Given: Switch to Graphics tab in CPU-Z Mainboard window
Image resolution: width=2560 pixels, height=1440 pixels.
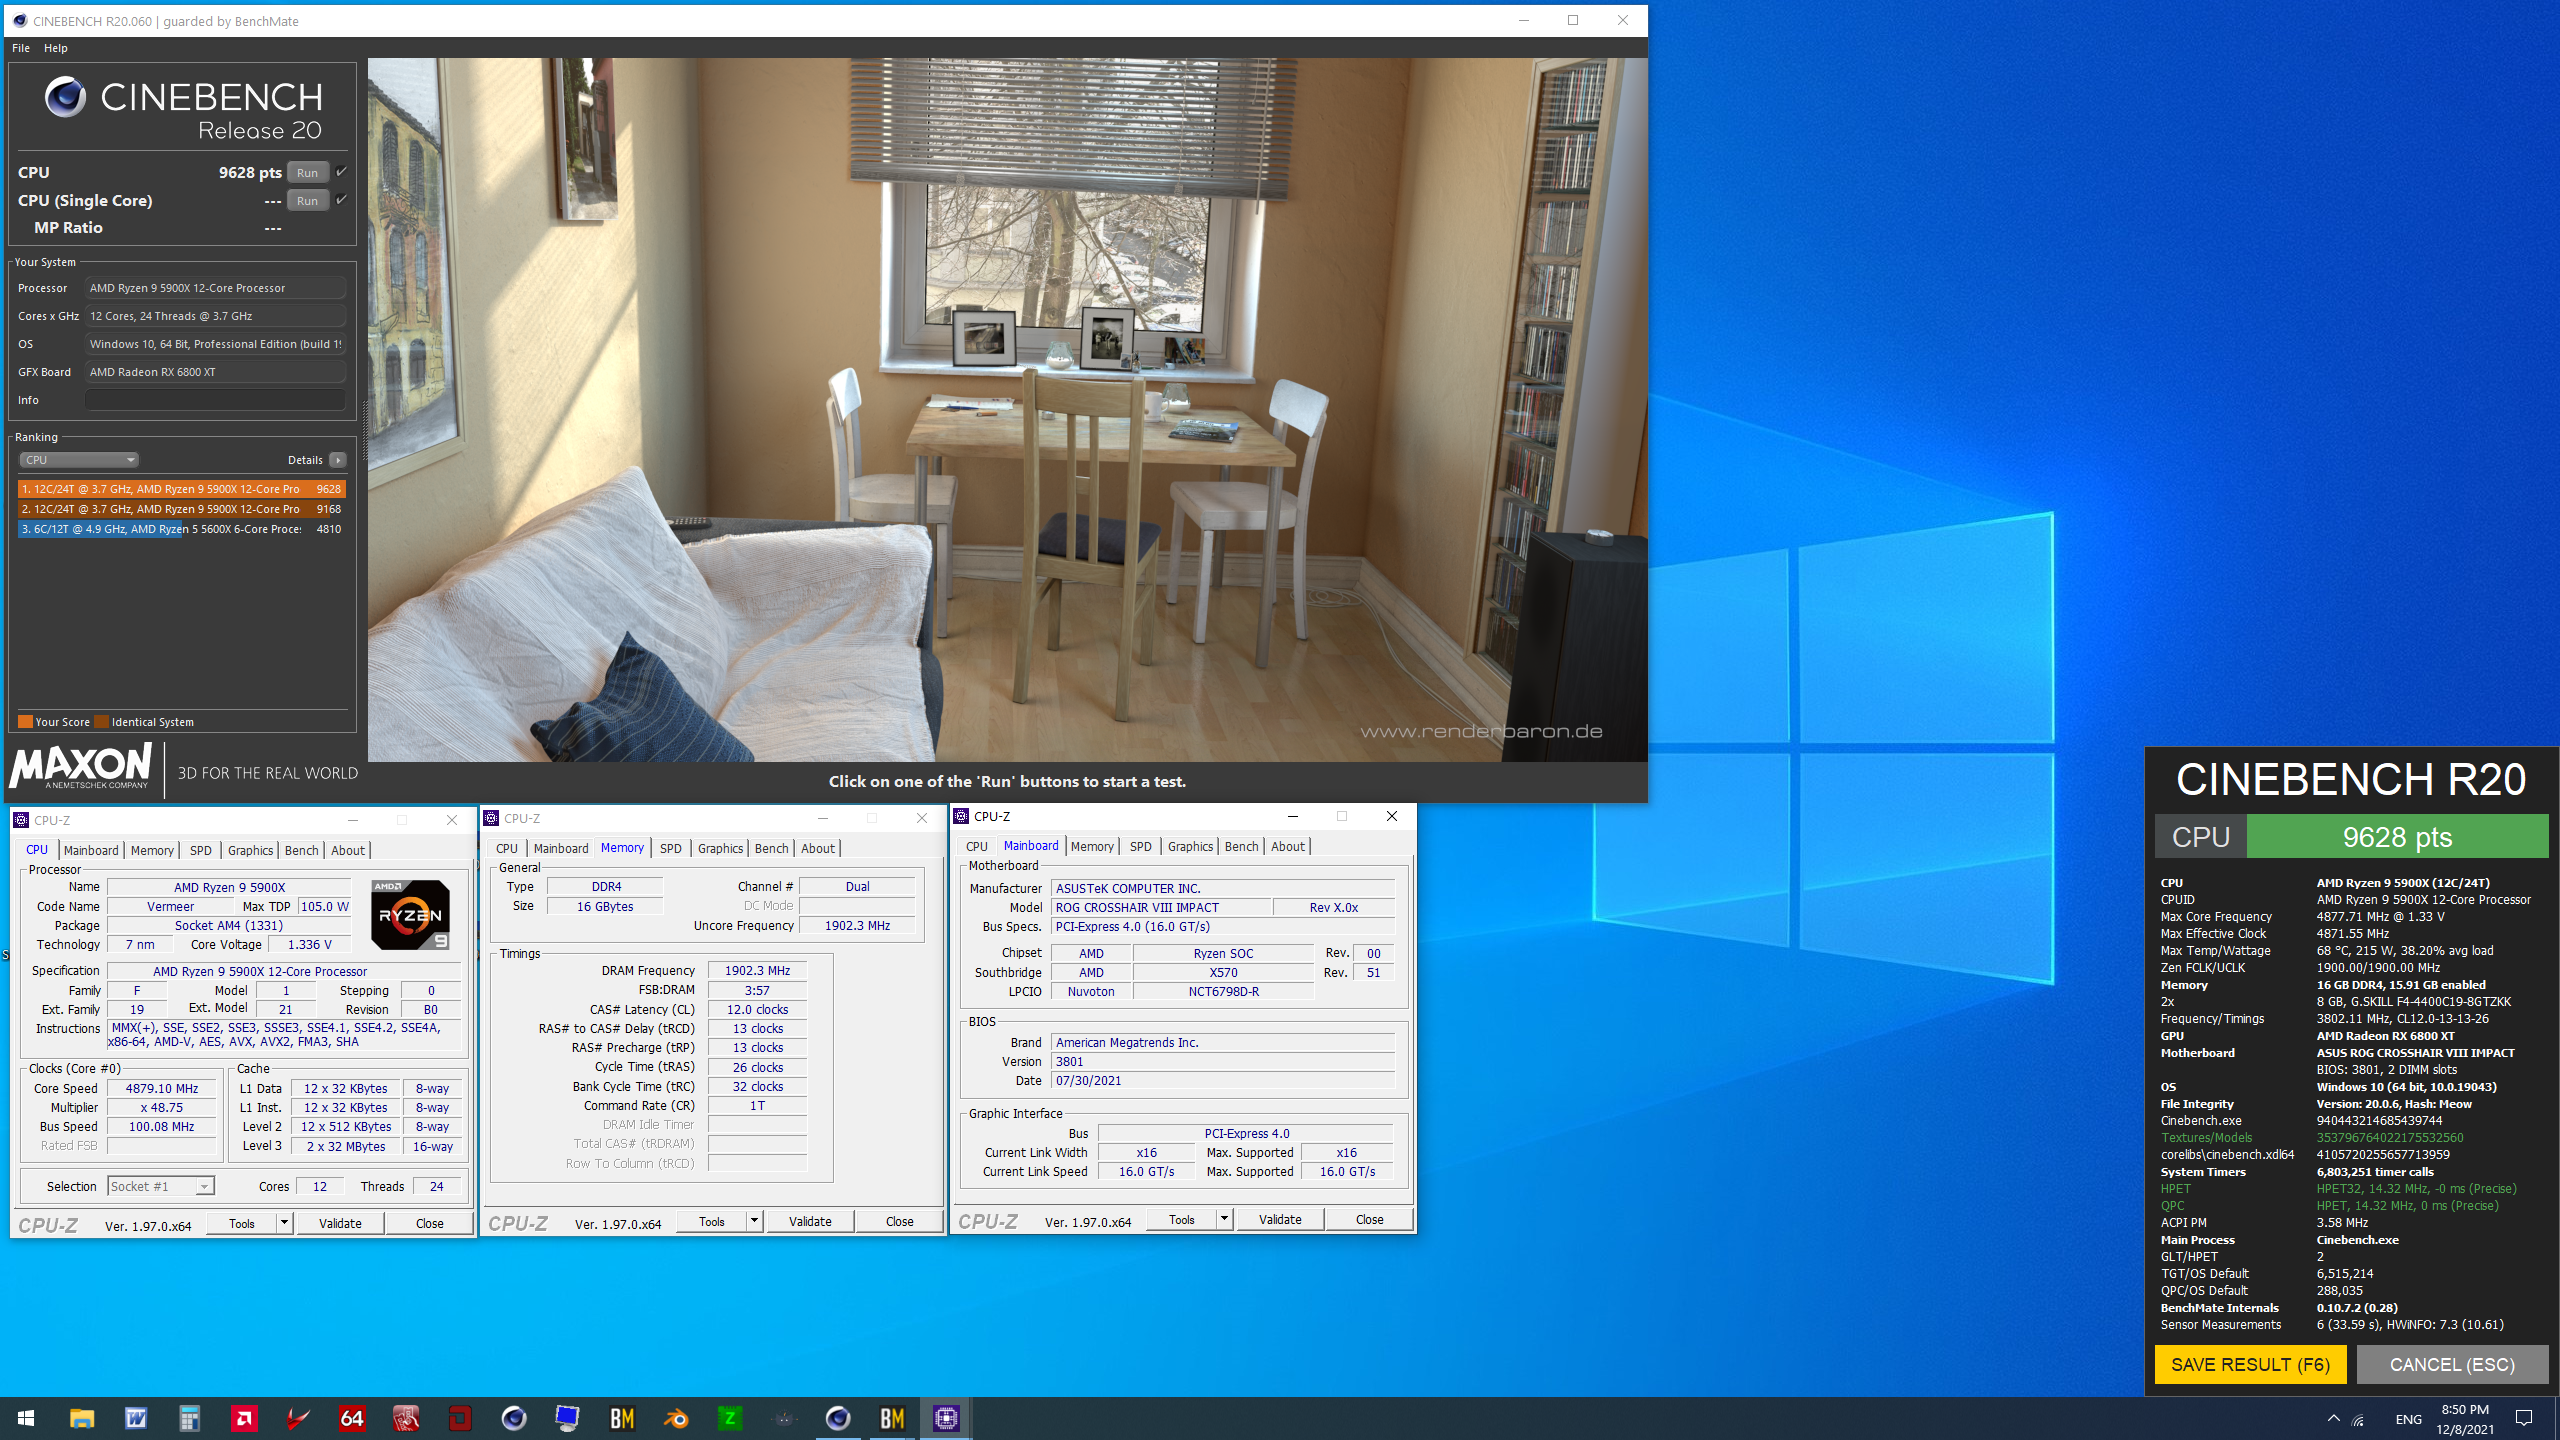Looking at the screenshot, I should [x=1190, y=846].
